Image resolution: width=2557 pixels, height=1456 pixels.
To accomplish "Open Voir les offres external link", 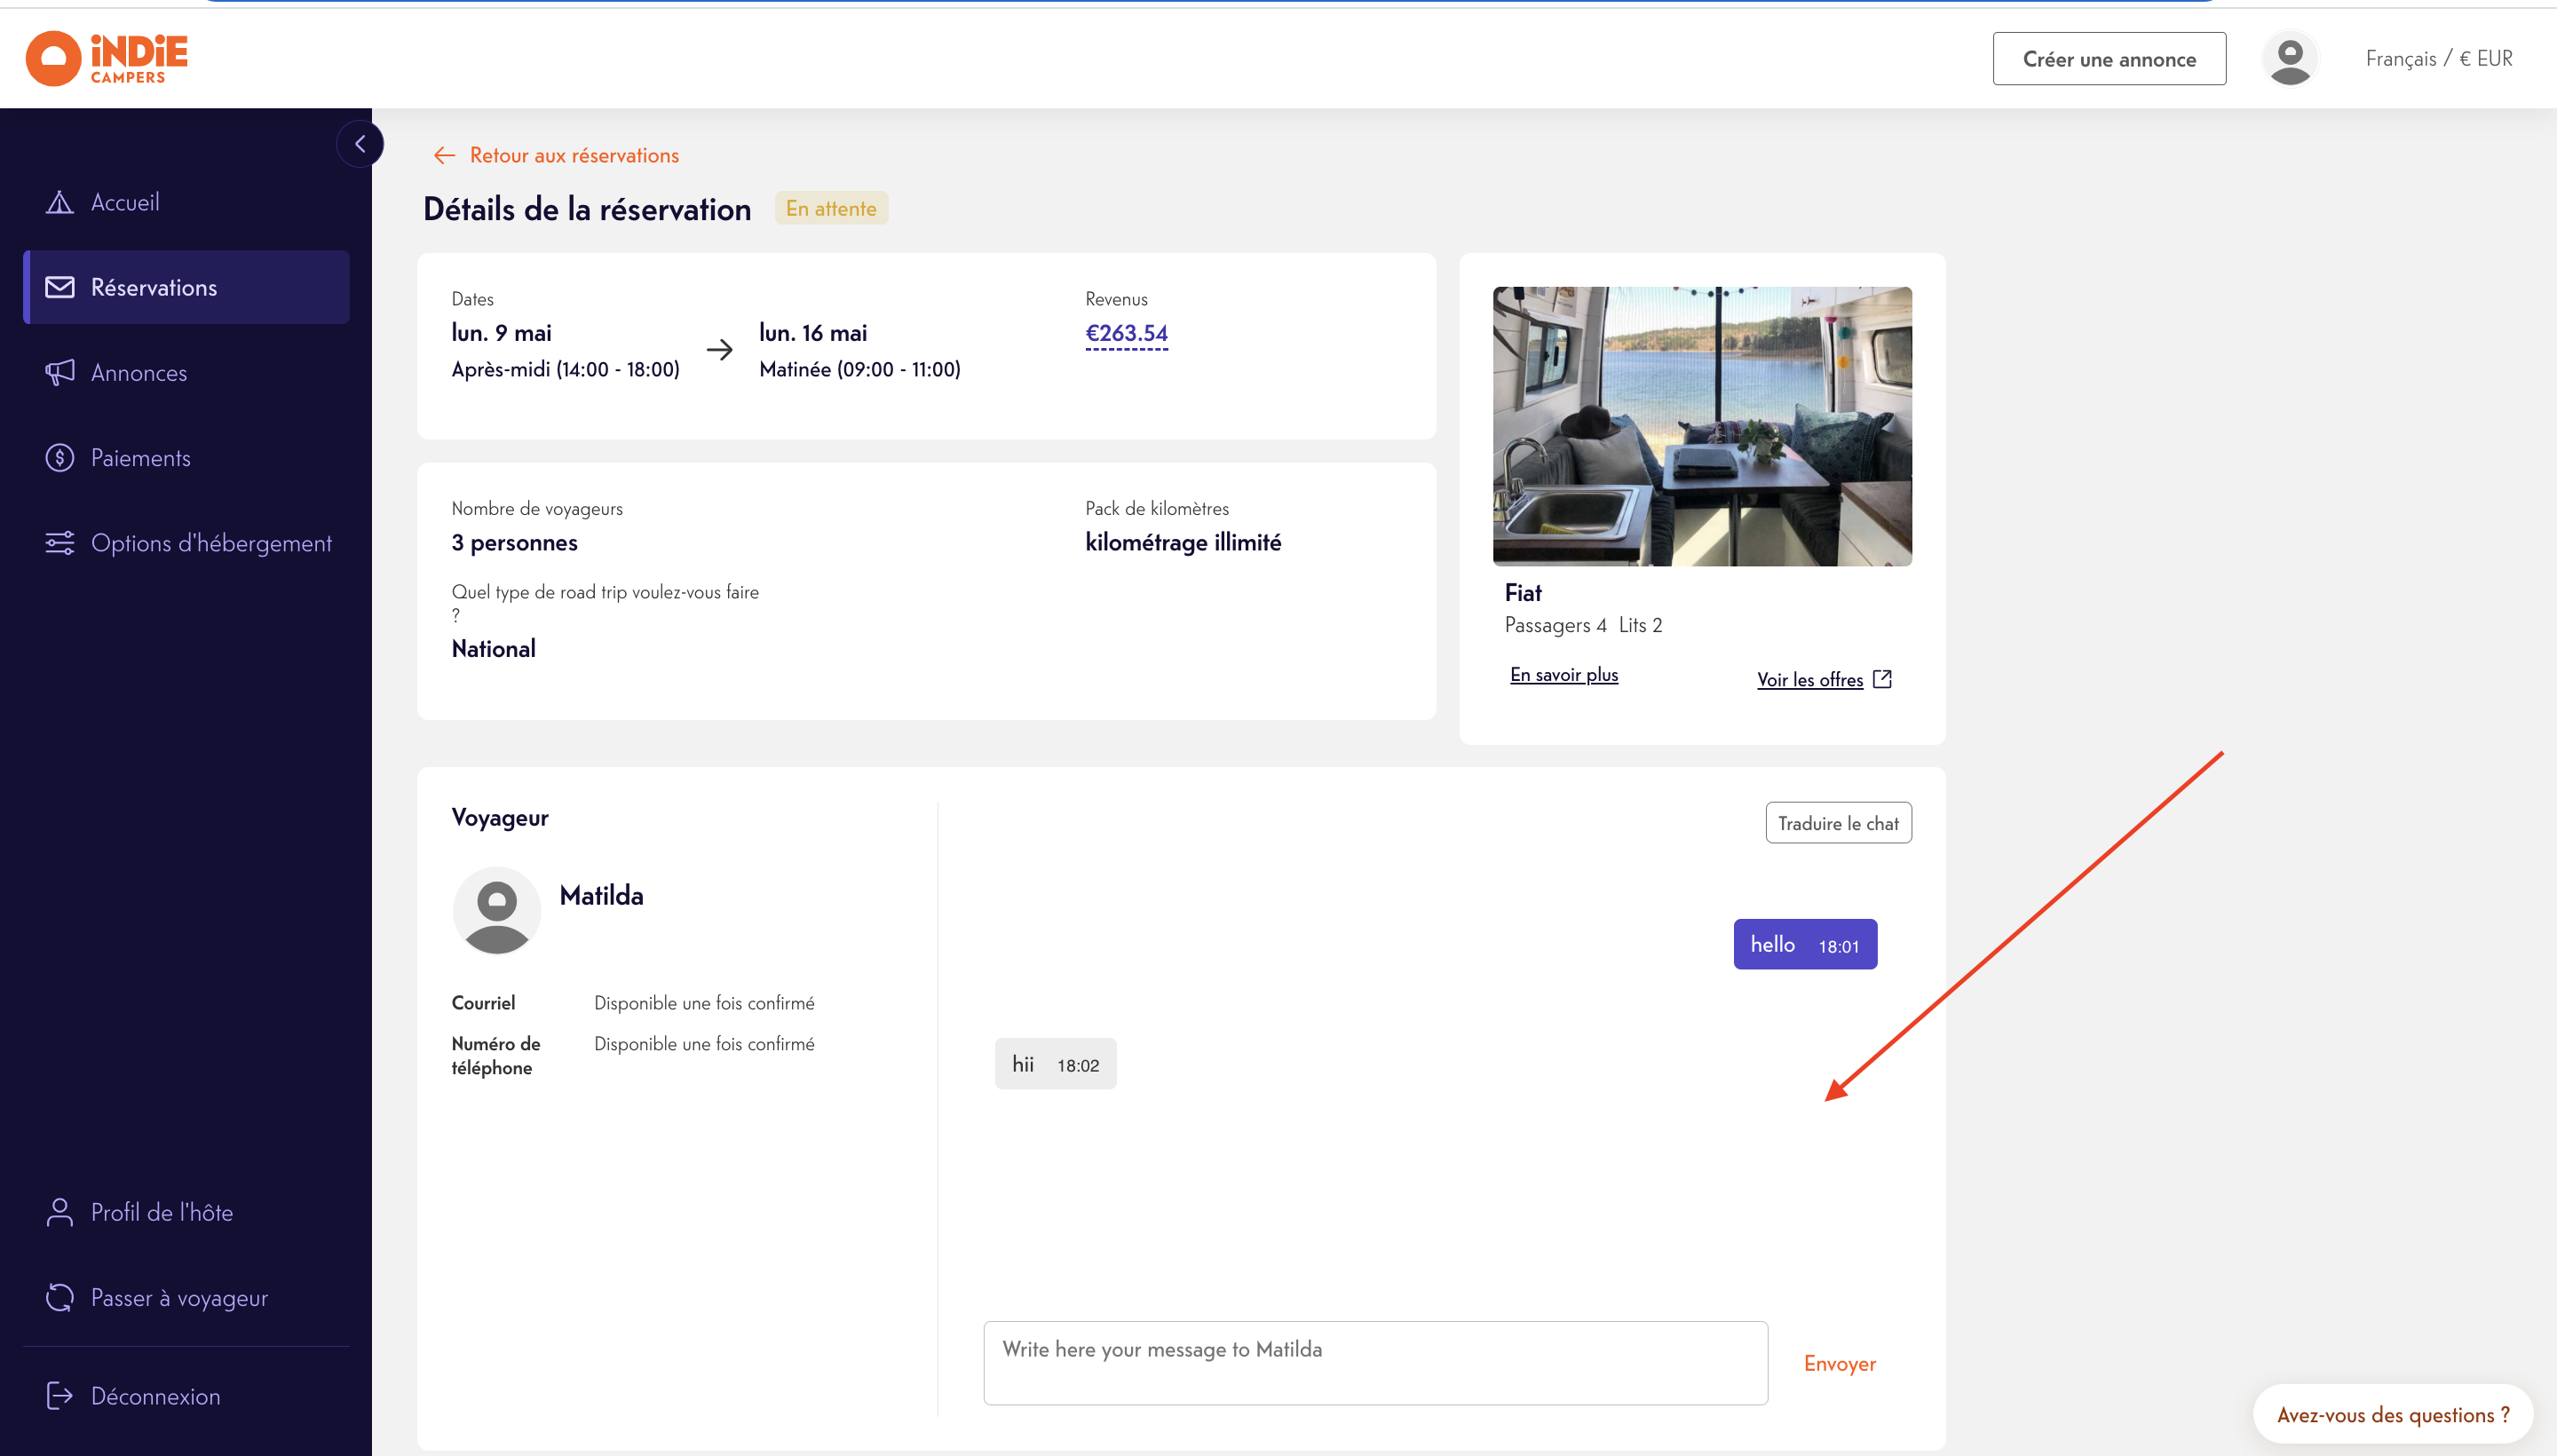I will [1824, 679].
